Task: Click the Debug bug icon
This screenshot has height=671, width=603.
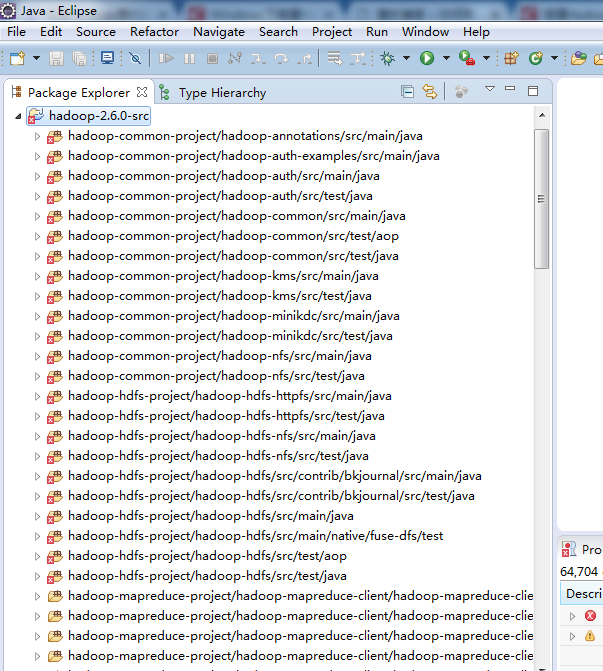Action: point(387,58)
